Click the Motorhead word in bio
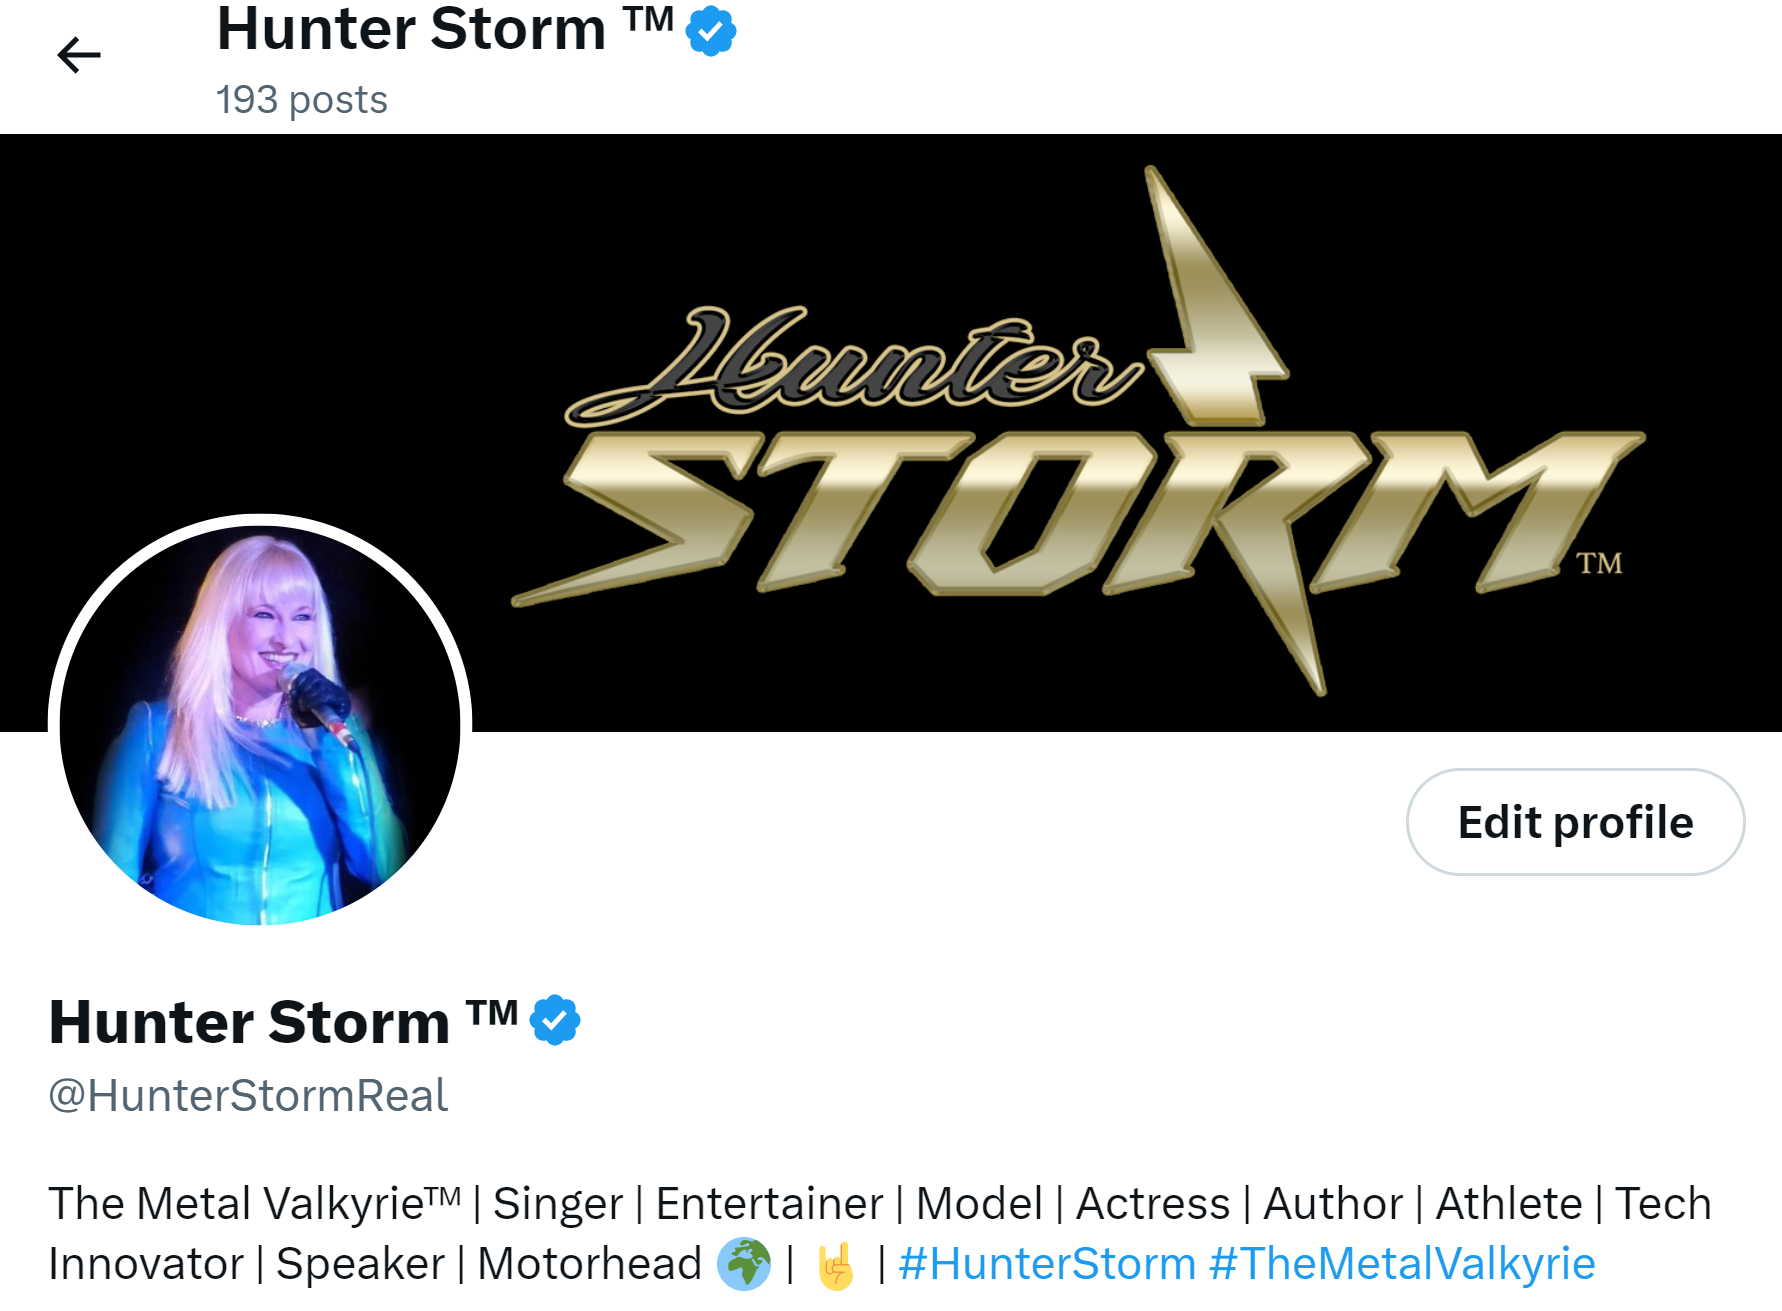1782x1311 pixels. (589, 1264)
